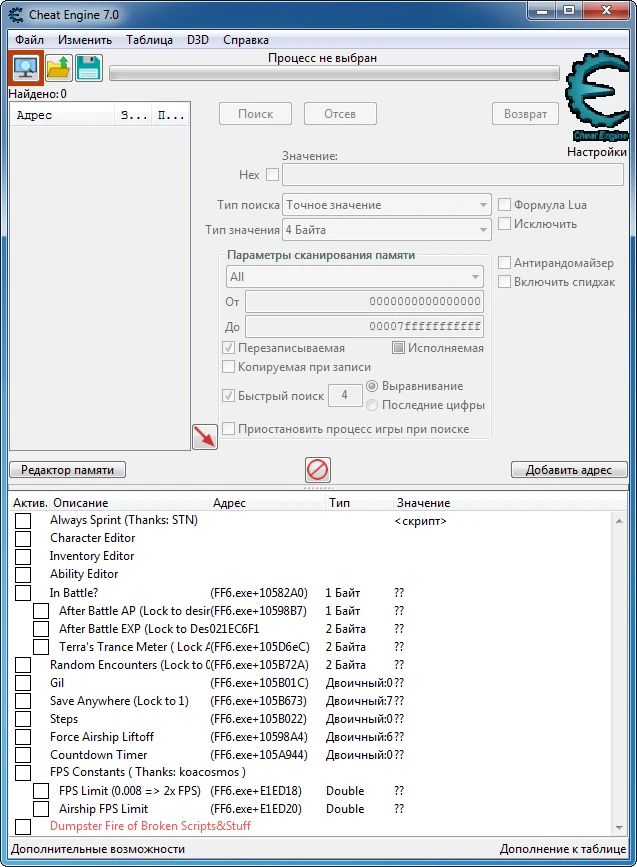The image size is (637, 867).
Task: Toggle Исполняемая checkbox
Action: pyautogui.click(x=398, y=348)
